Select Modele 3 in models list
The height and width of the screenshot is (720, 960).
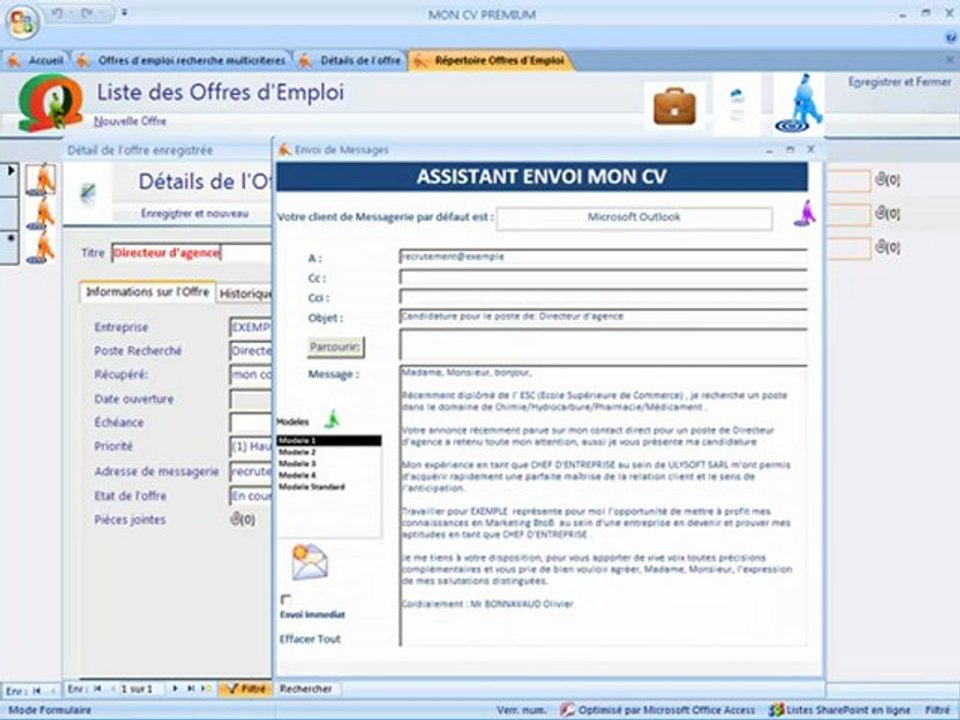point(329,464)
